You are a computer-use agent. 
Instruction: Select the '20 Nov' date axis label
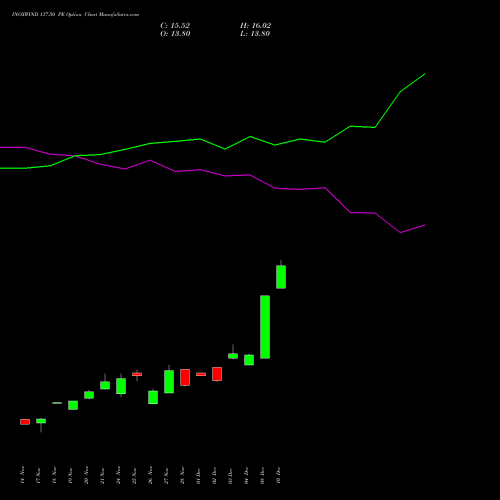pyautogui.click(x=86, y=475)
